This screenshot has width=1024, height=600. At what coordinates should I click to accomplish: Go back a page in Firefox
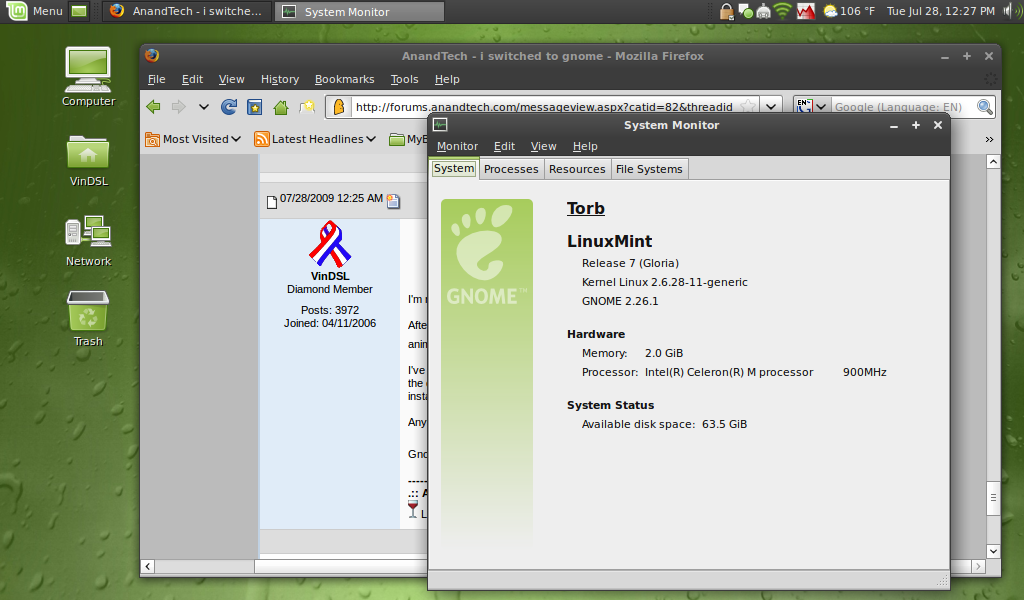pyautogui.click(x=153, y=107)
